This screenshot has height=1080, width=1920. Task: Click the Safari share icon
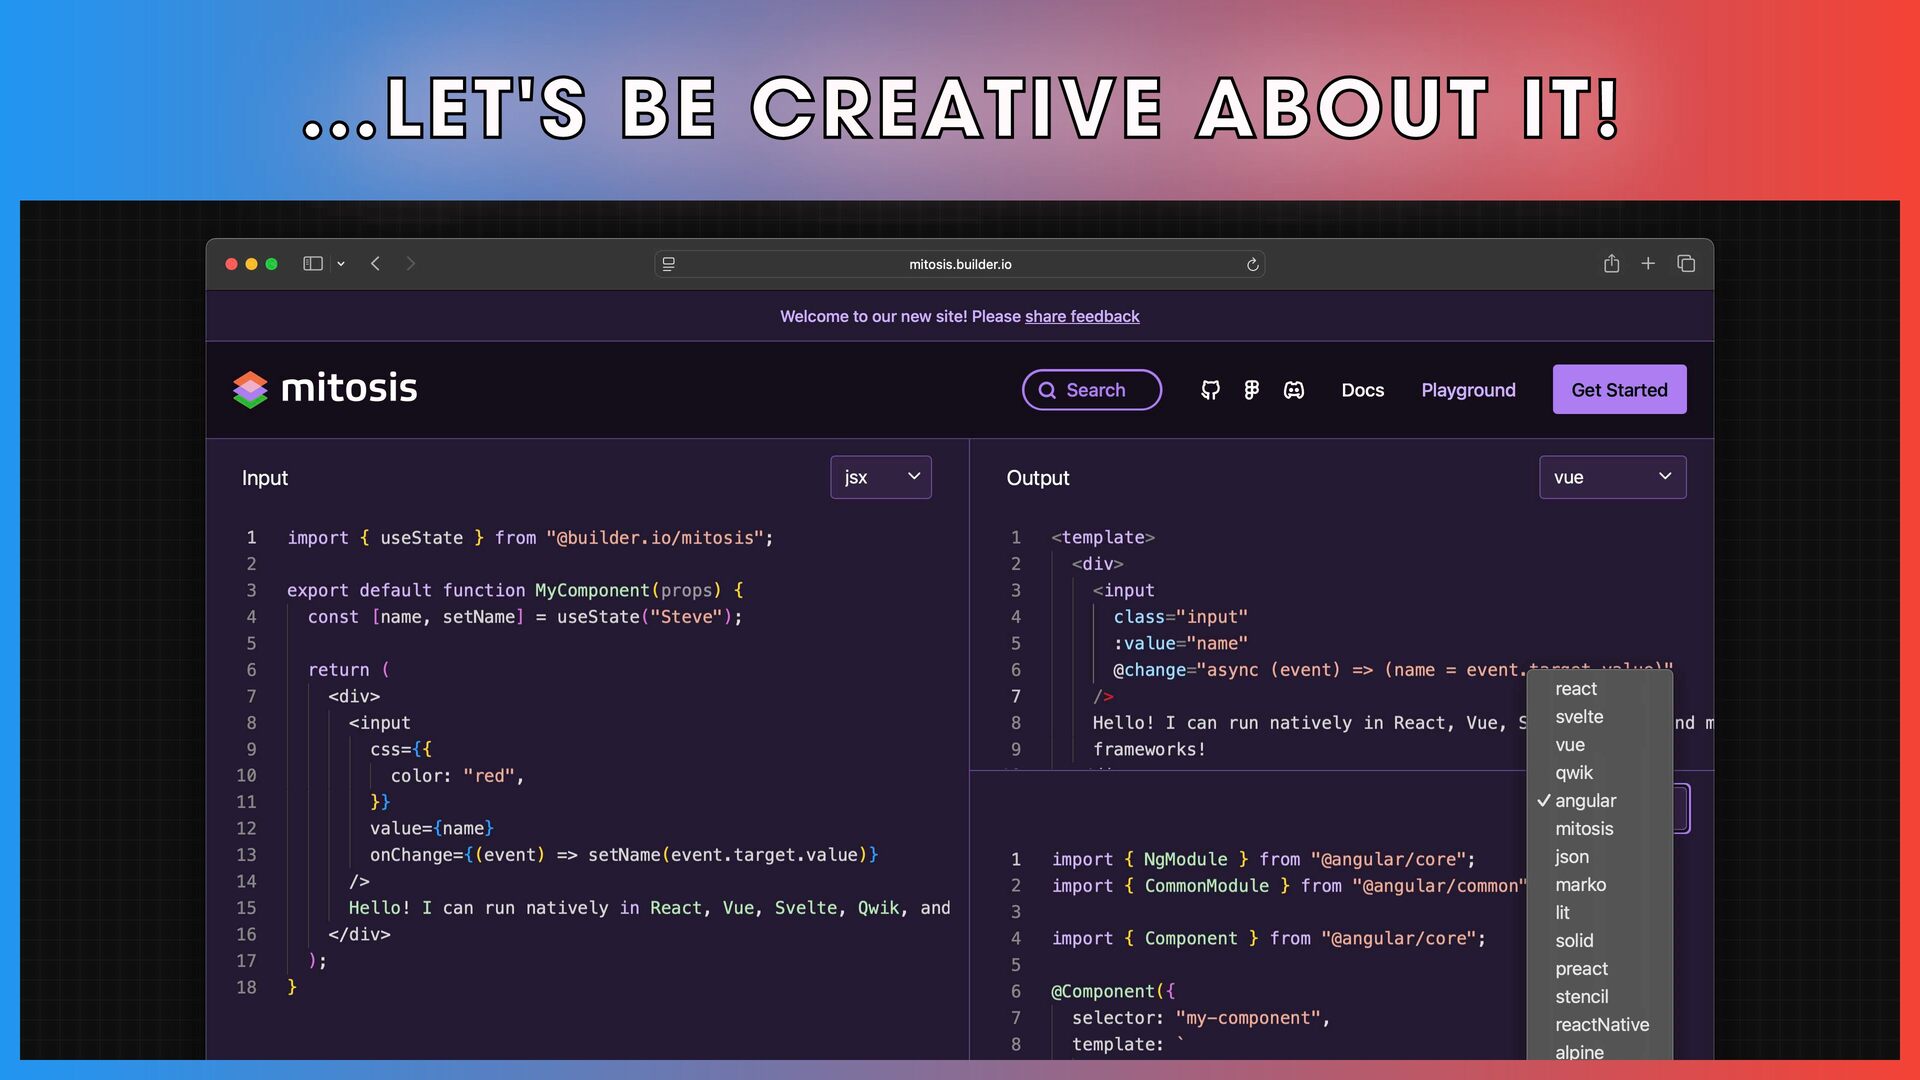tap(1611, 264)
